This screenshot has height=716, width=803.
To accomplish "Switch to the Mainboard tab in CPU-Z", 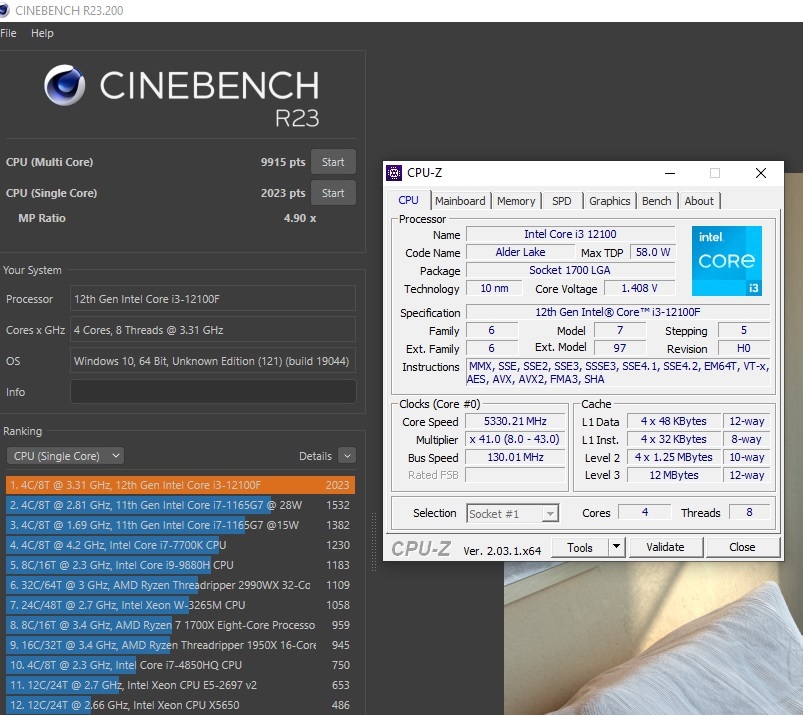I will (460, 201).
